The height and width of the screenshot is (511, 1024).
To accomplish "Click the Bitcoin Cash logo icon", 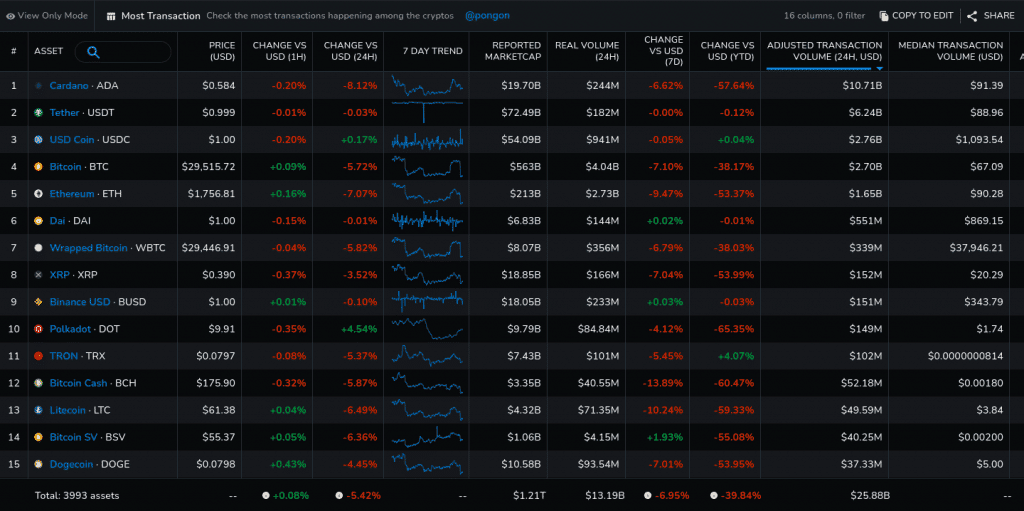I will point(38,383).
